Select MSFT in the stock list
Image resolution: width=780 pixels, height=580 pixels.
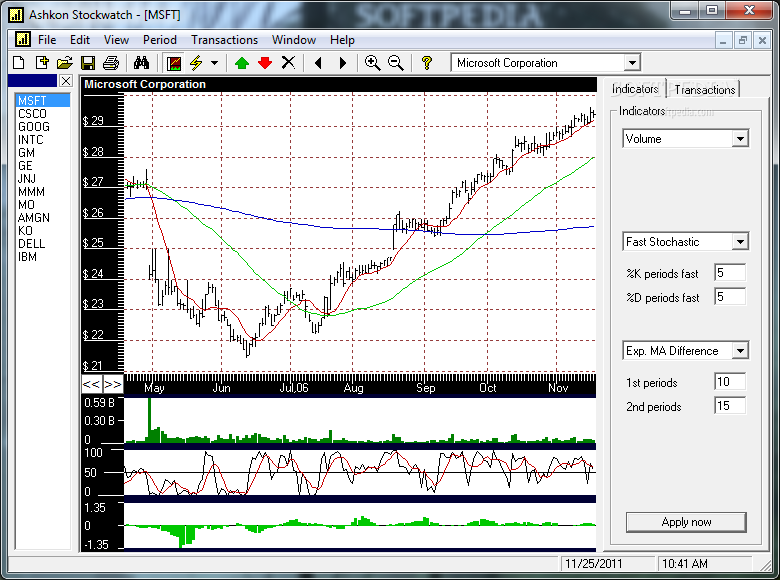(43, 100)
